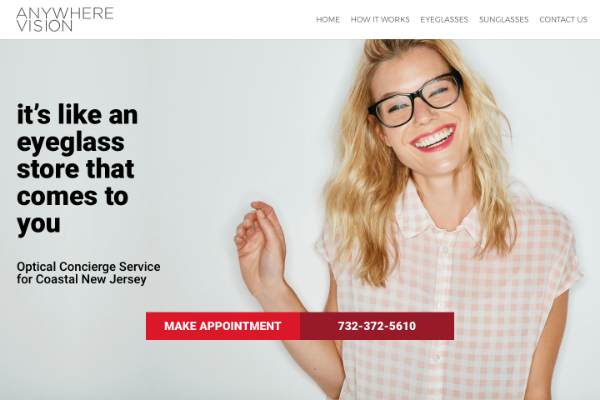The image size is (600, 400).
Task: Click the "store that" headline line
Action: tap(75, 169)
